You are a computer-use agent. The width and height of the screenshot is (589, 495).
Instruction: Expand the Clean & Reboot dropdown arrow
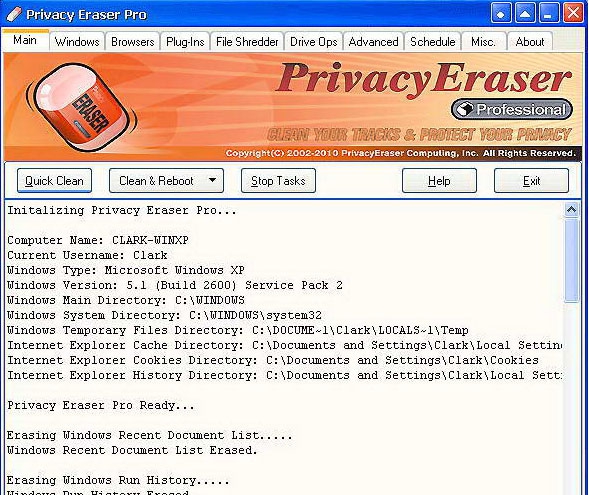(x=212, y=180)
